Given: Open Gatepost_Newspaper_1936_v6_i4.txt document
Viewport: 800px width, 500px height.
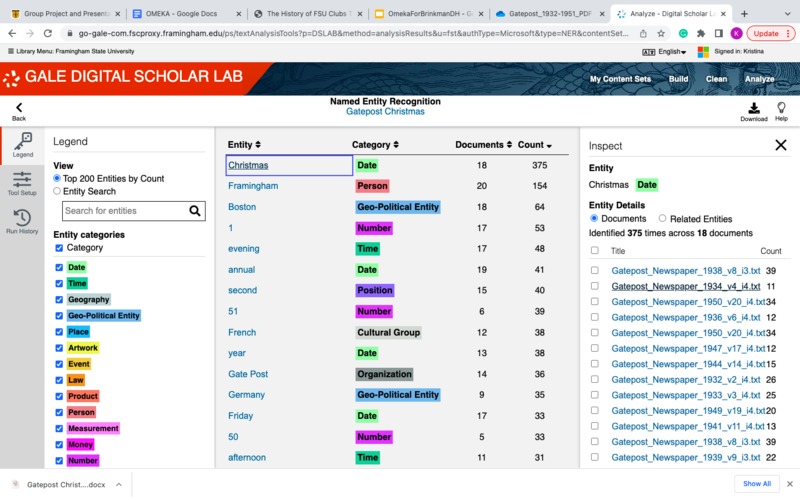Looking at the screenshot, I should tap(686, 317).
